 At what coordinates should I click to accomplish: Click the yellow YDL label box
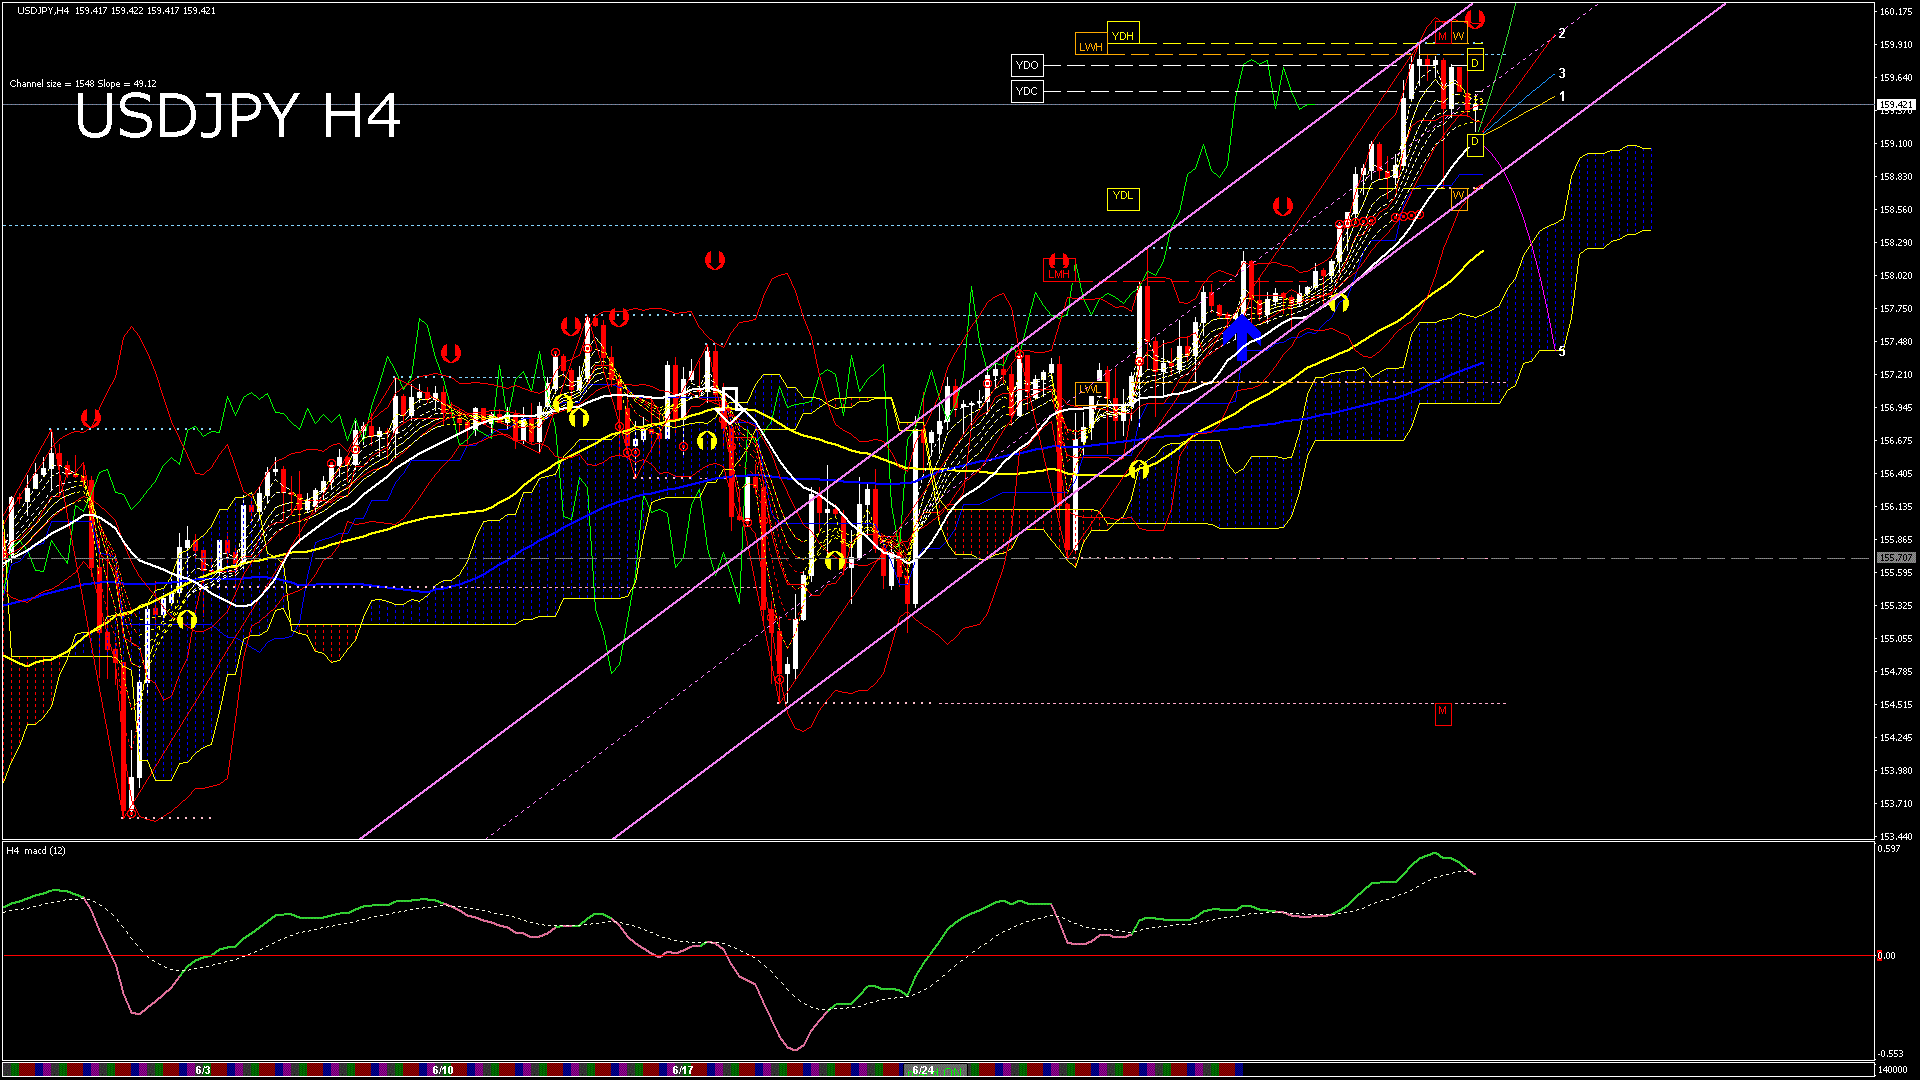tap(1123, 196)
